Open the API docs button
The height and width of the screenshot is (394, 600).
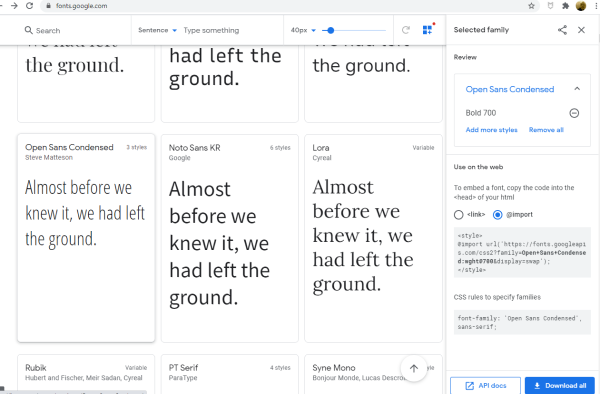tap(485, 385)
